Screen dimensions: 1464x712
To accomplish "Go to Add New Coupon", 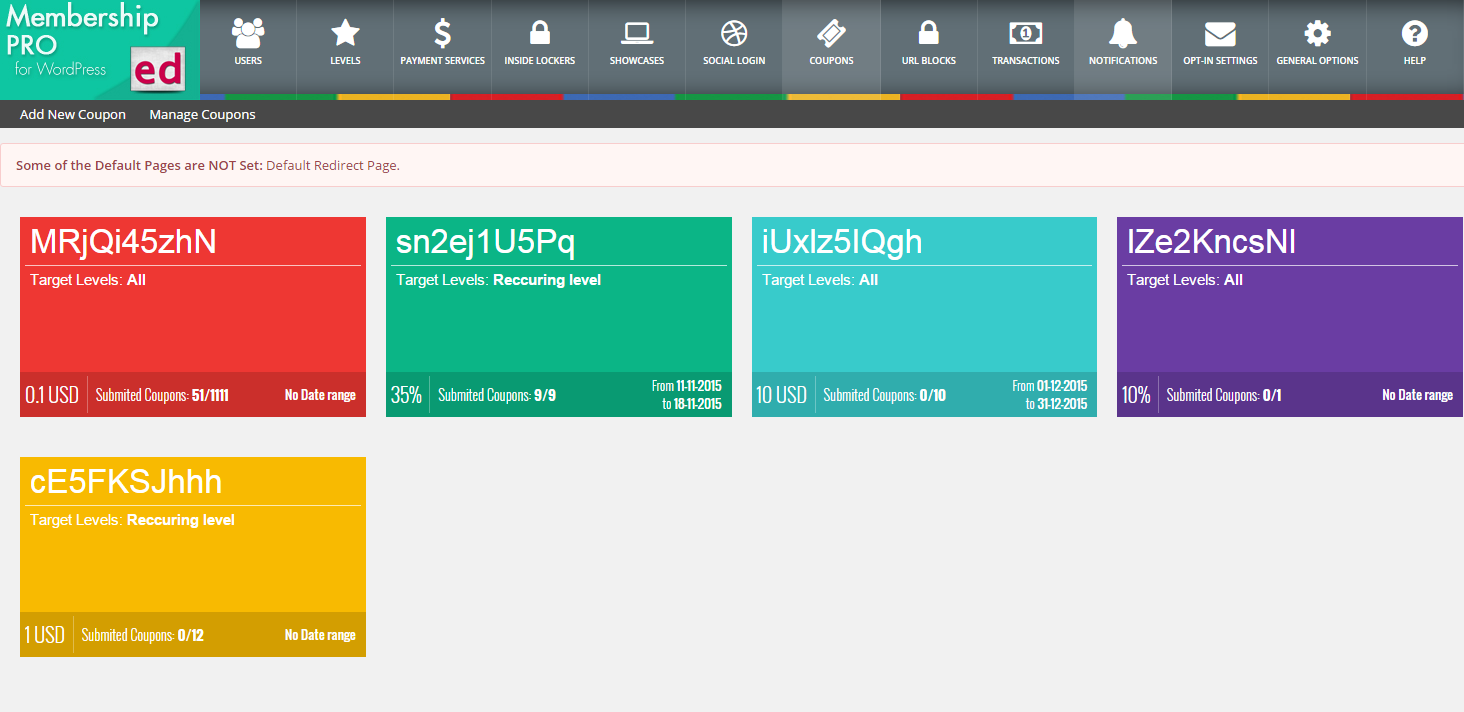I will tap(73, 114).
